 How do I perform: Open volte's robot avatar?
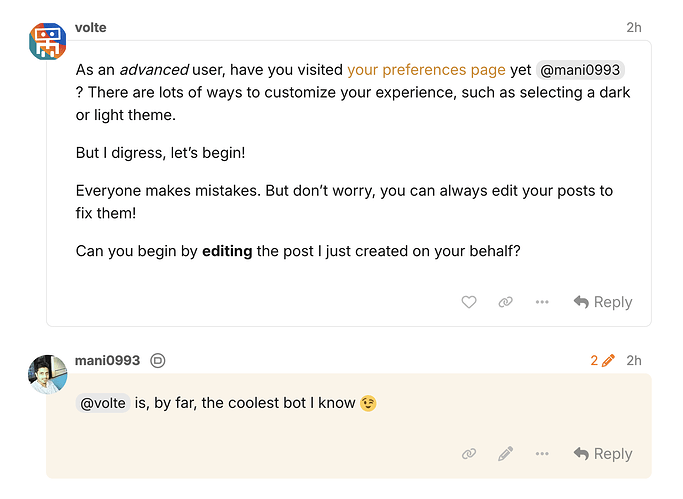(47, 42)
